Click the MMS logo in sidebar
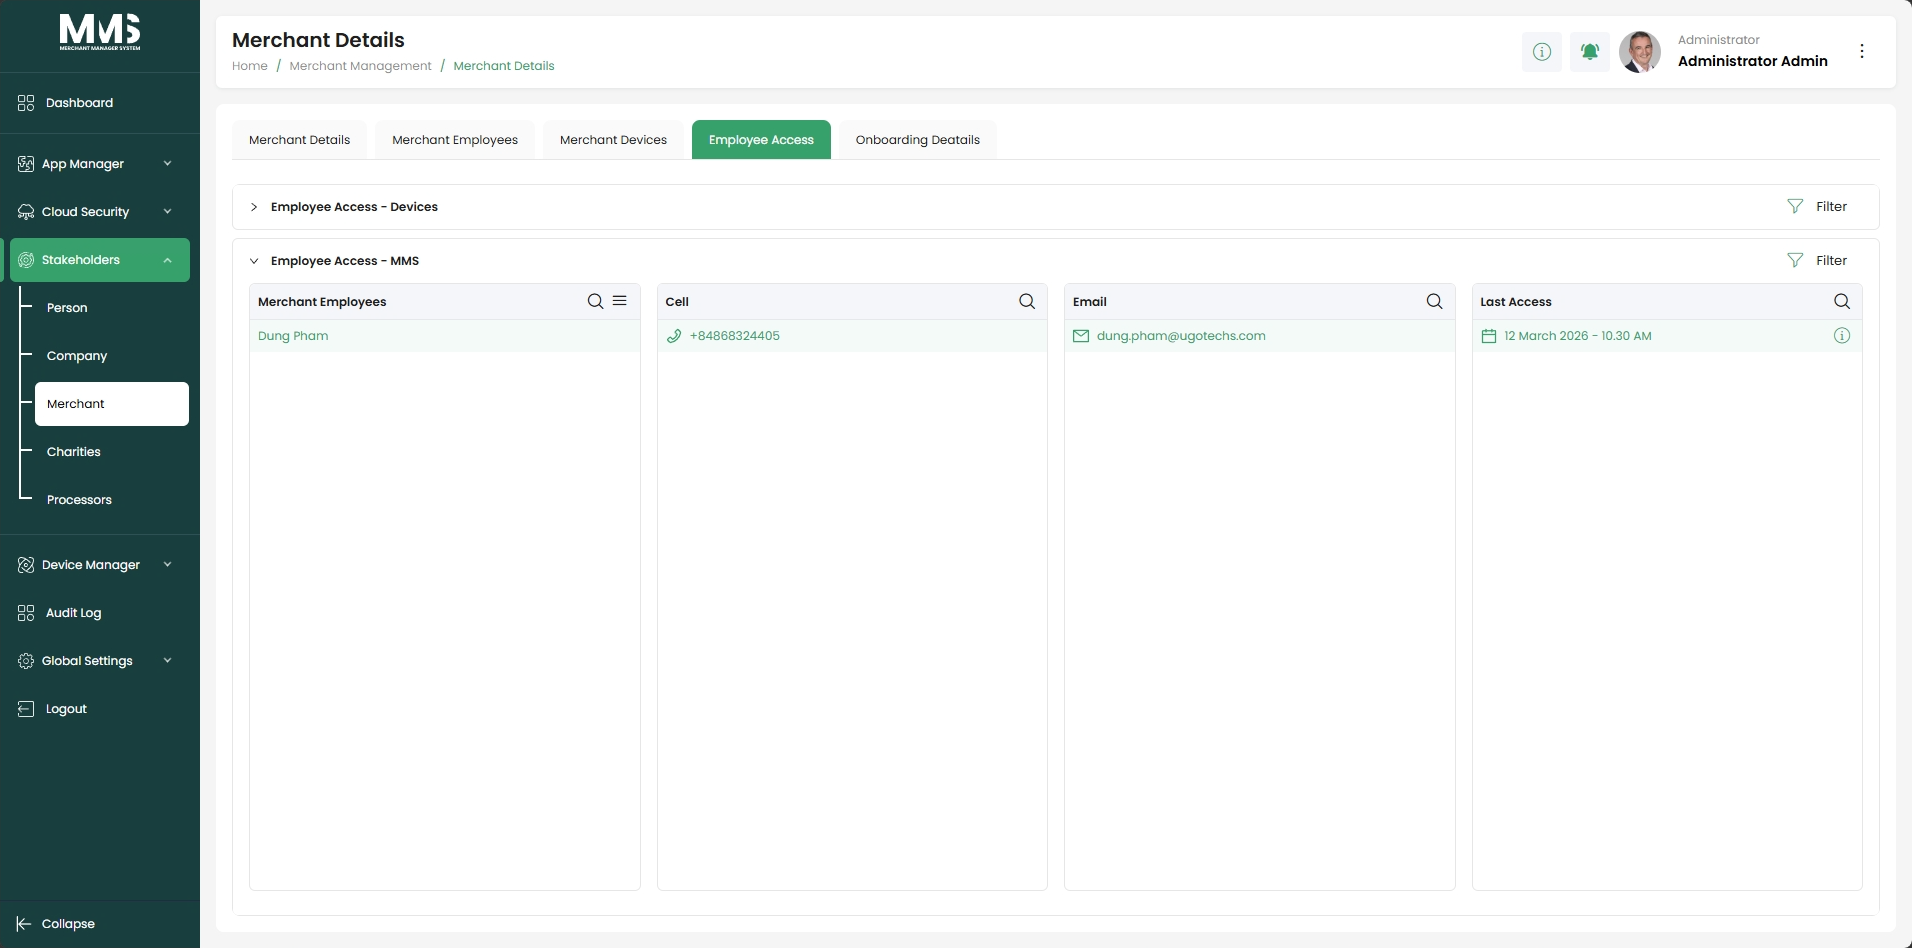The width and height of the screenshot is (1912, 948). pos(100,32)
